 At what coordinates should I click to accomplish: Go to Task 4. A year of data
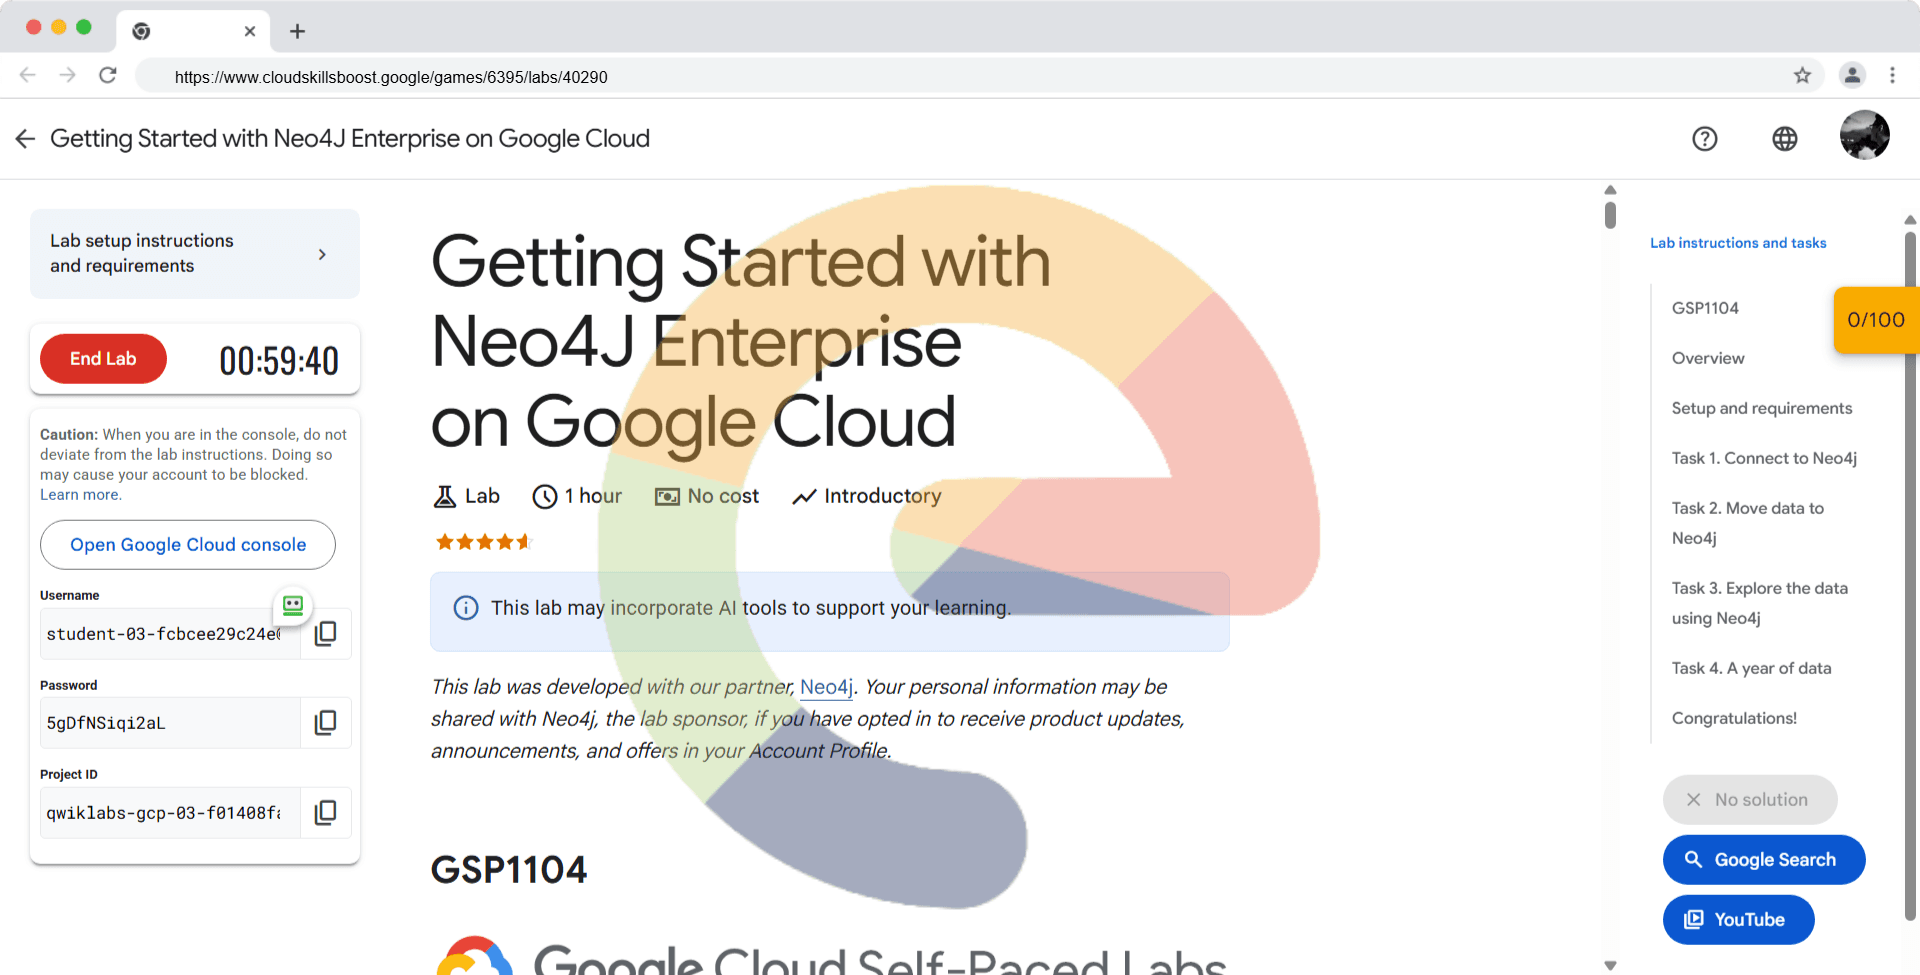1752,668
